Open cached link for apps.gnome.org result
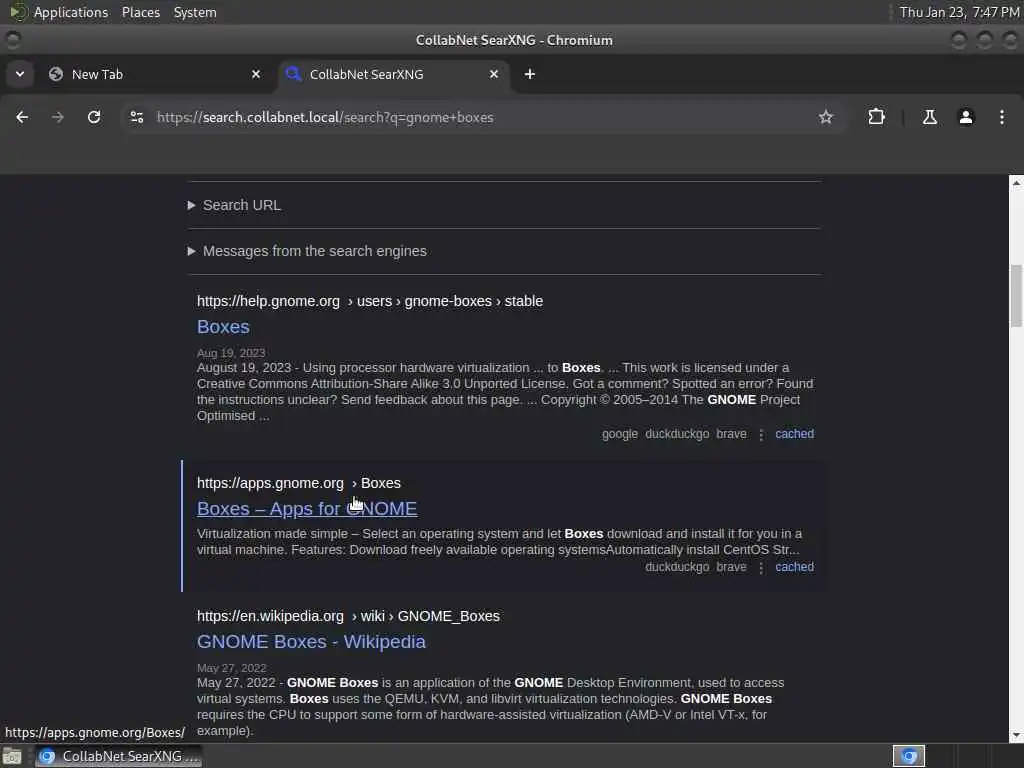 click(794, 567)
